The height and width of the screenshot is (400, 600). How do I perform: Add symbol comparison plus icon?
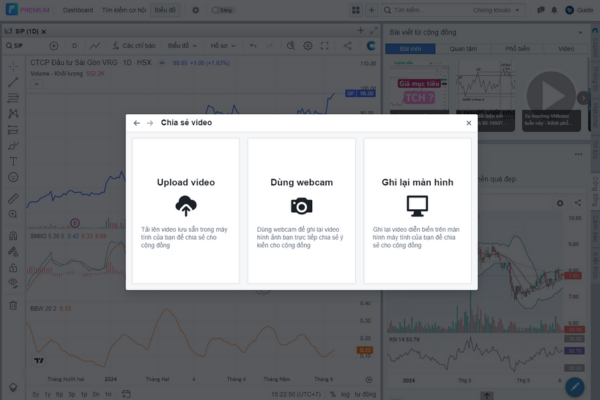[54, 46]
